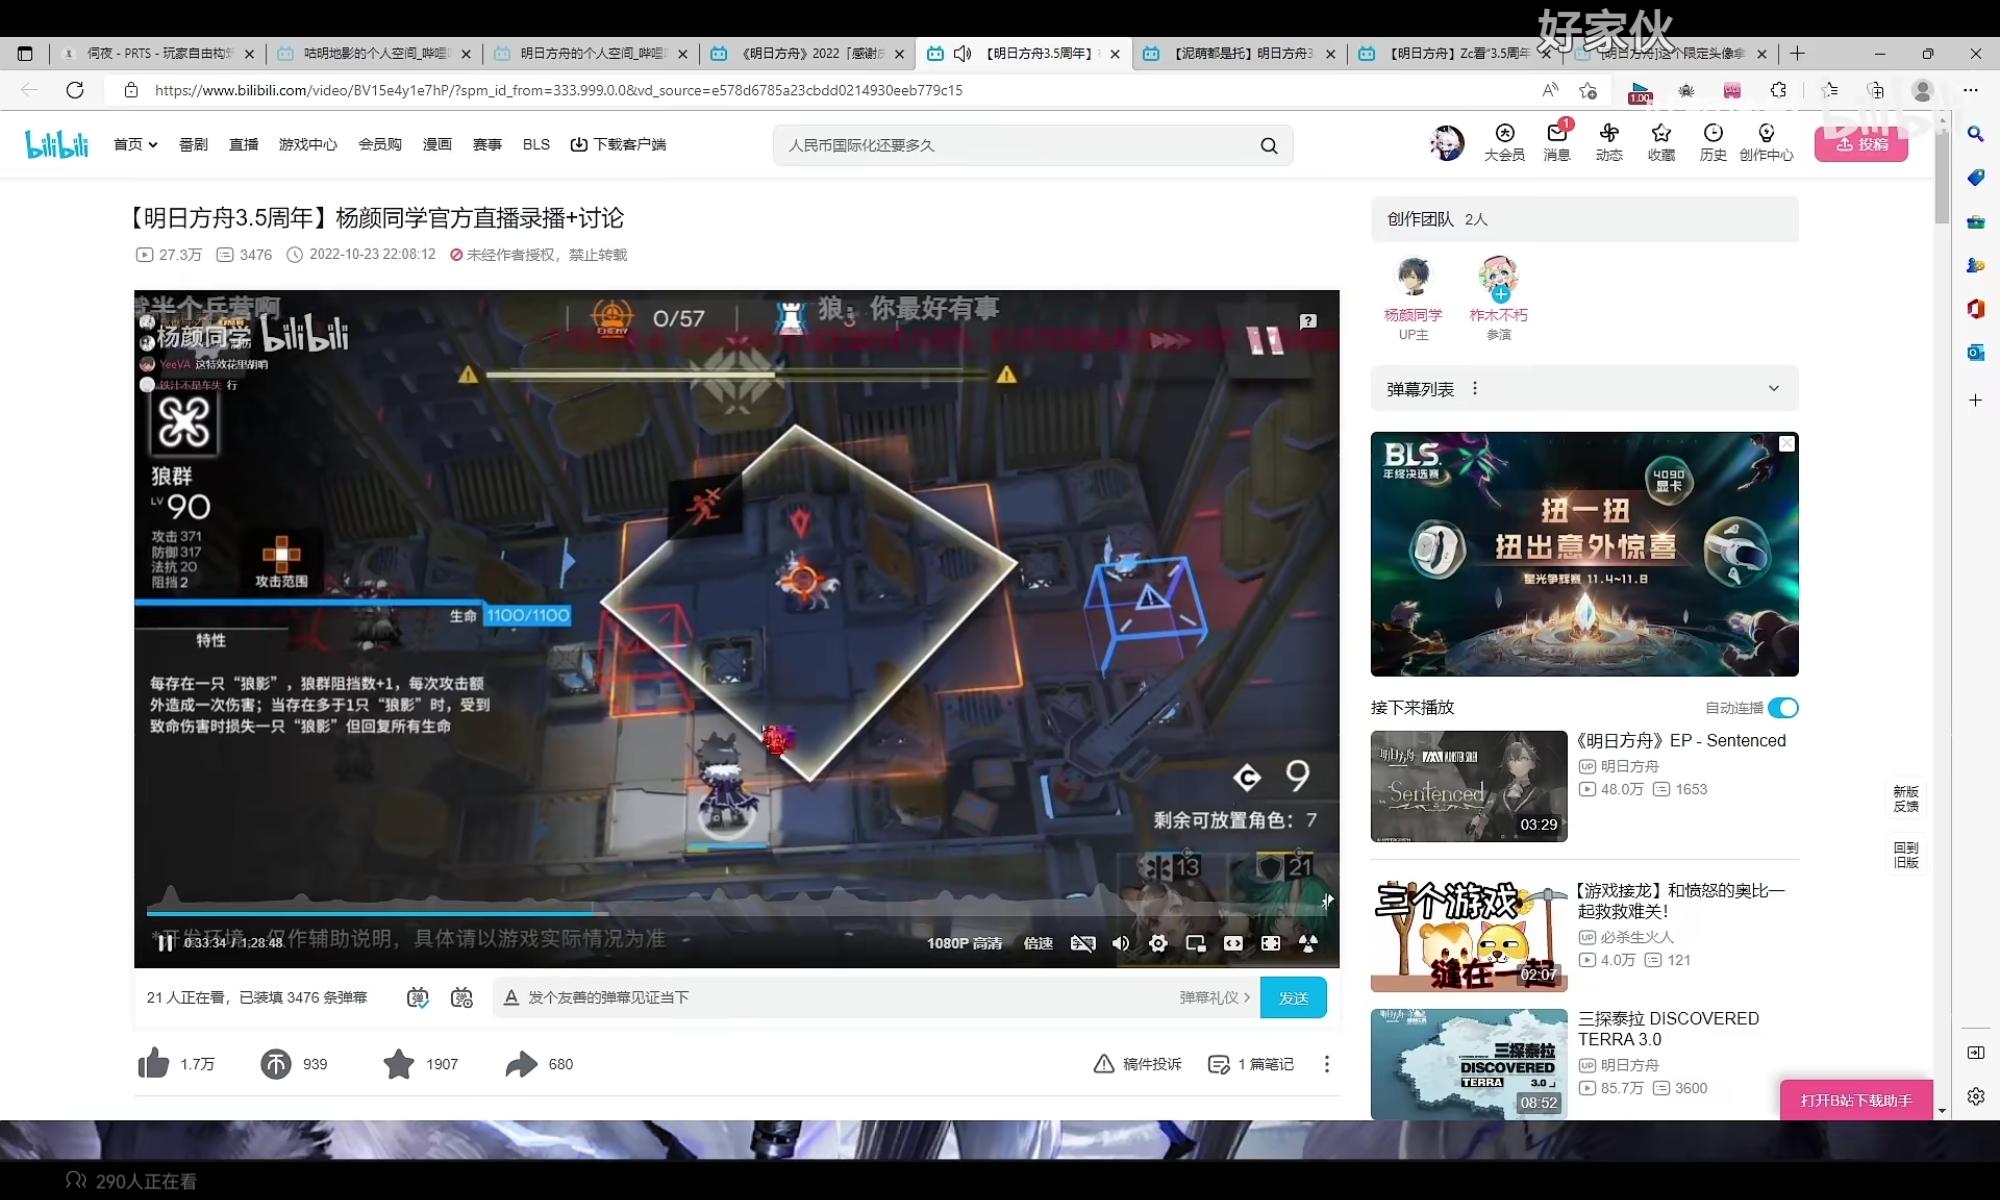Click 发送 send danmaku button
This screenshot has width=2000, height=1200.
pos(1293,997)
